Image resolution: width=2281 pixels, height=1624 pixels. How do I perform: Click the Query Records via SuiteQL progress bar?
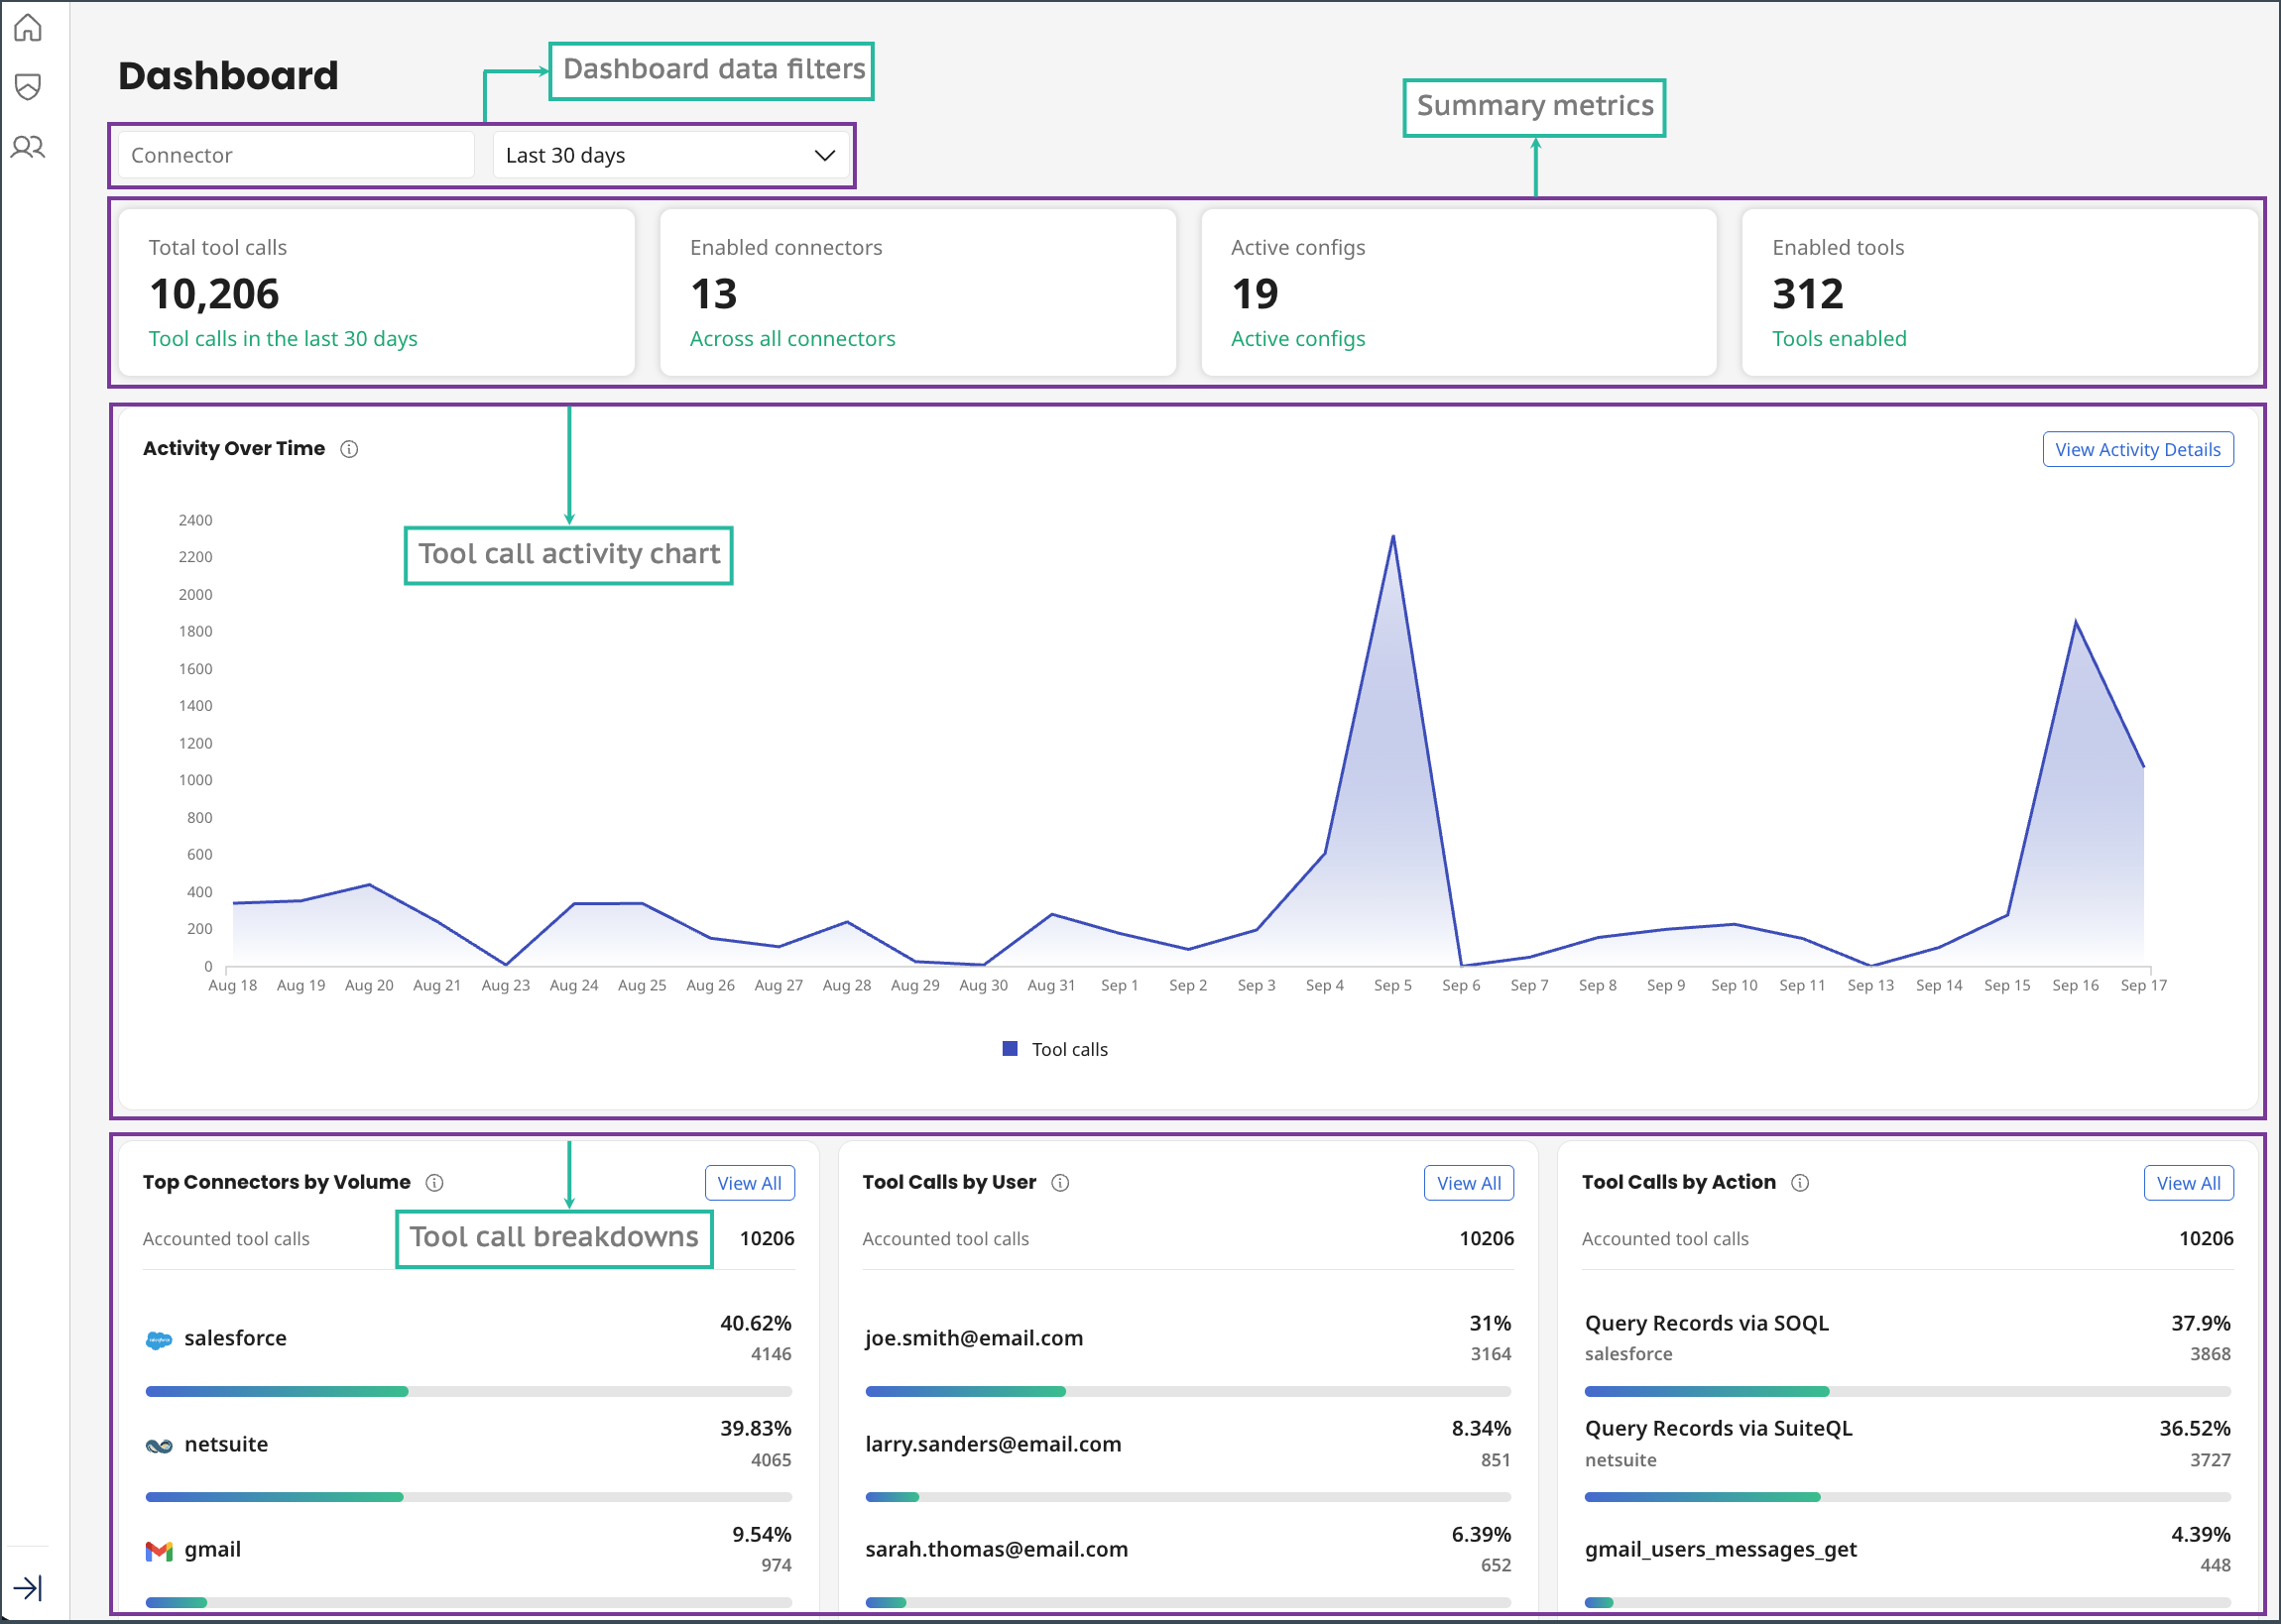pos(1908,1497)
